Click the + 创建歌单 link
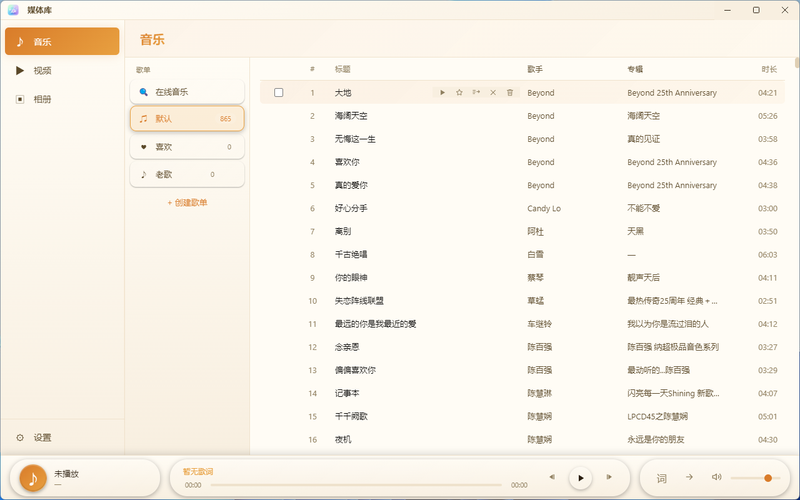800x500 pixels. tap(187, 203)
